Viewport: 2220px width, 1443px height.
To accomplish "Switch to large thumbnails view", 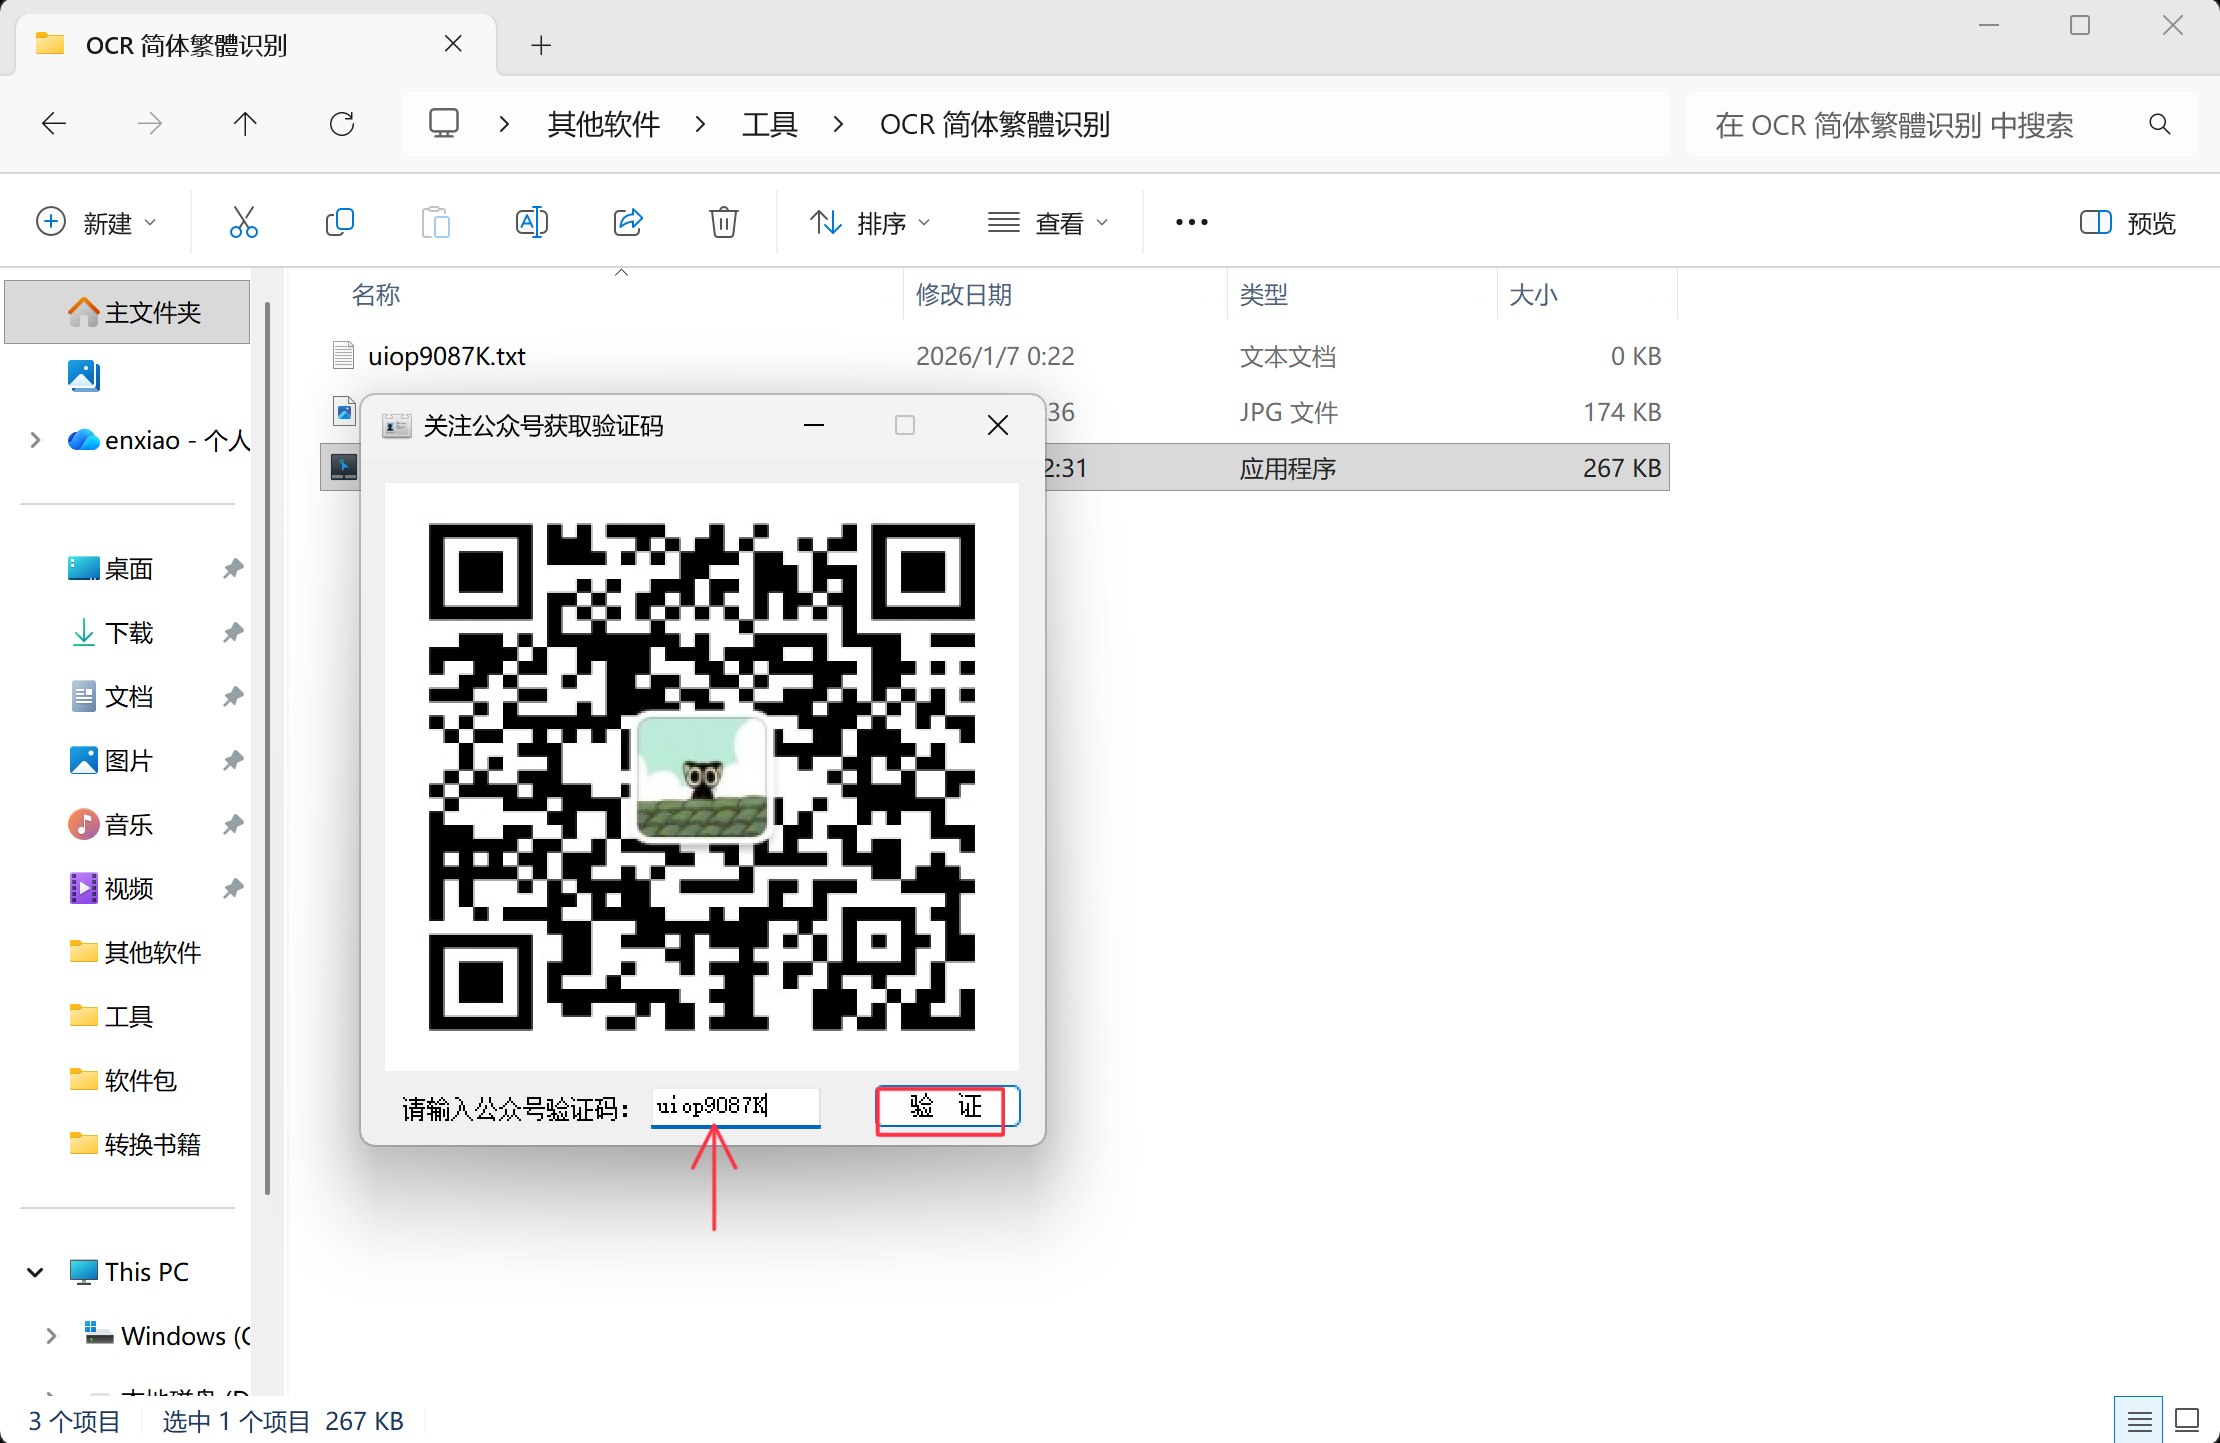I will coord(2187,1420).
